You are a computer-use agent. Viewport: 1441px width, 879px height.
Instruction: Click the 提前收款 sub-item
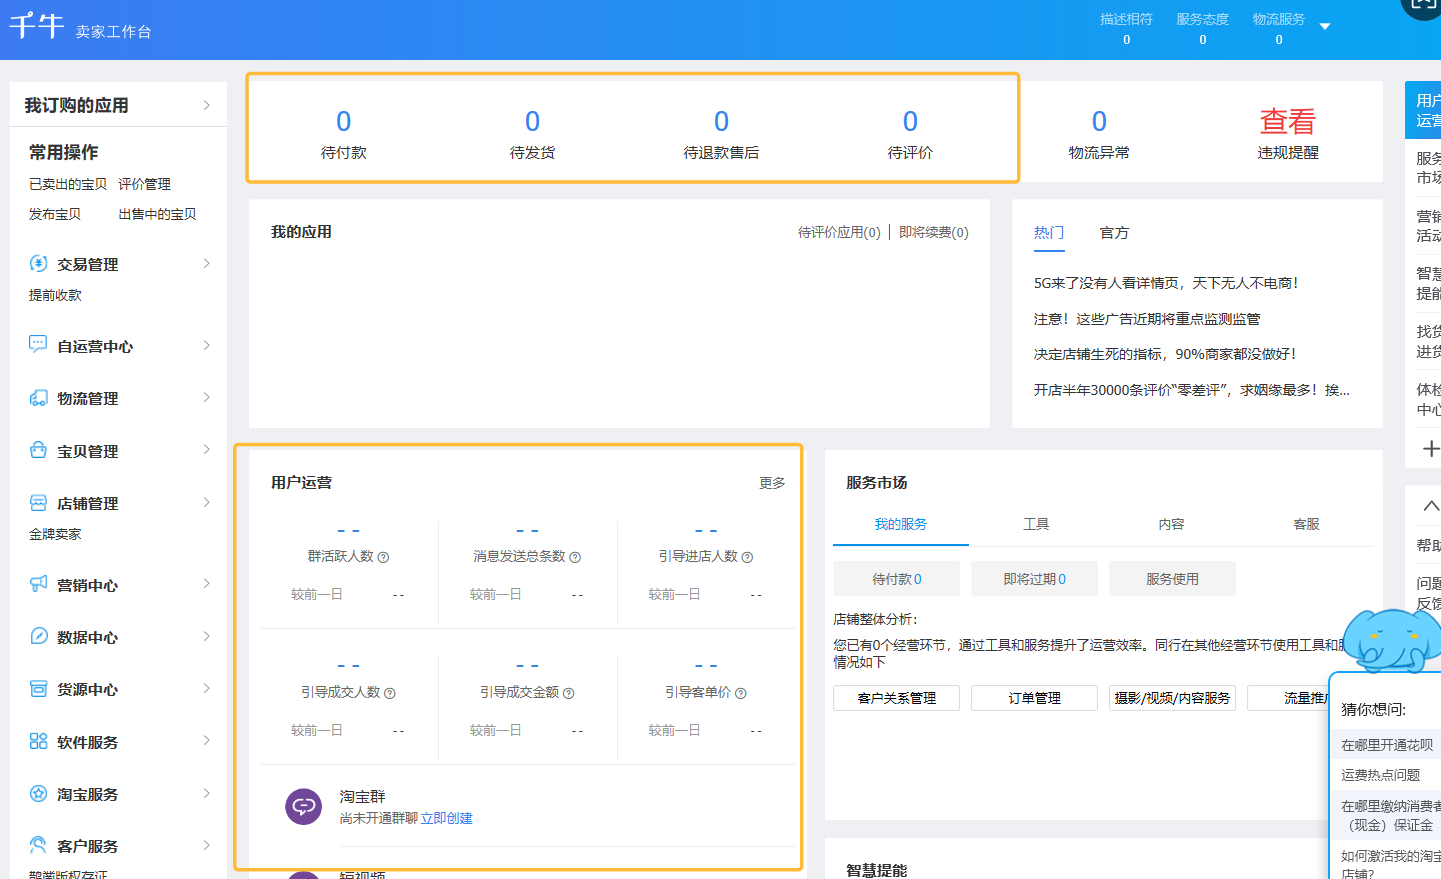coord(55,295)
